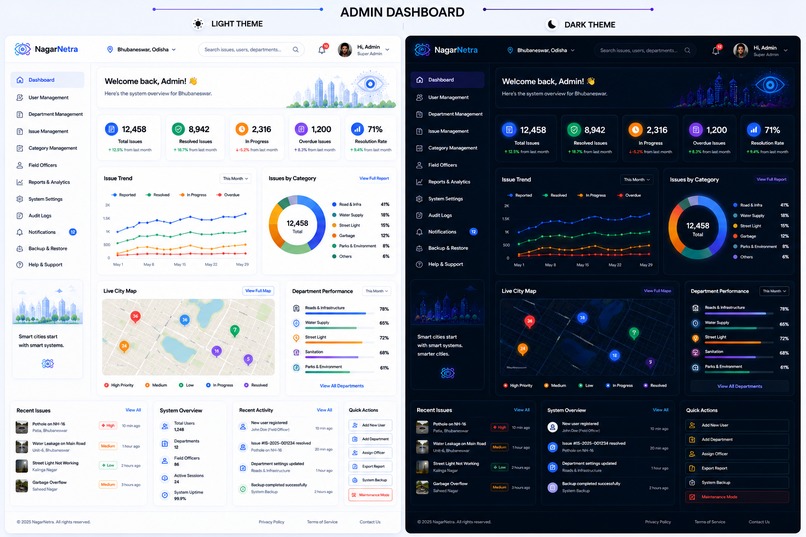Open View All Departments link in dark theme

pyautogui.click(x=740, y=386)
